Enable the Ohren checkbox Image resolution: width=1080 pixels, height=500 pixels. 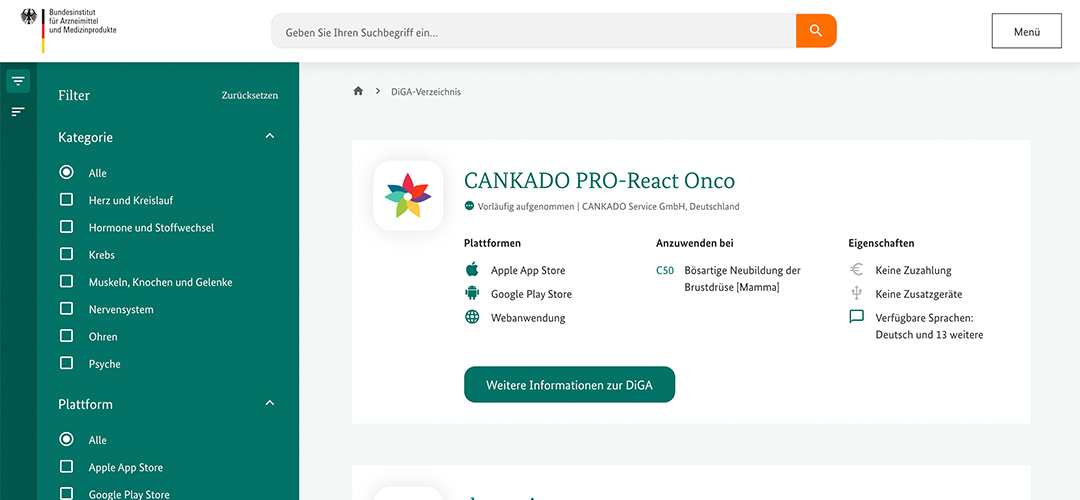click(x=66, y=336)
